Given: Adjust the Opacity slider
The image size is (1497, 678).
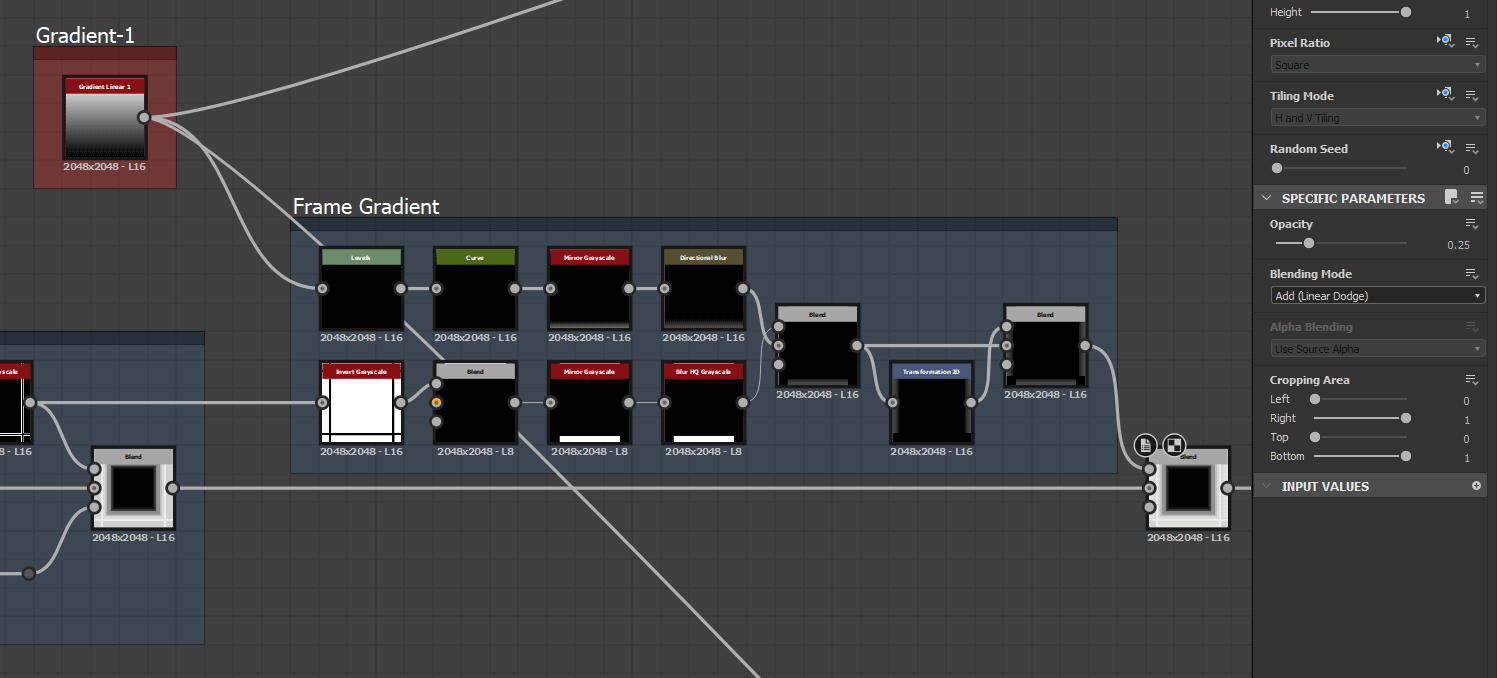Looking at the screenshot, I should [x=1308, y=243].
